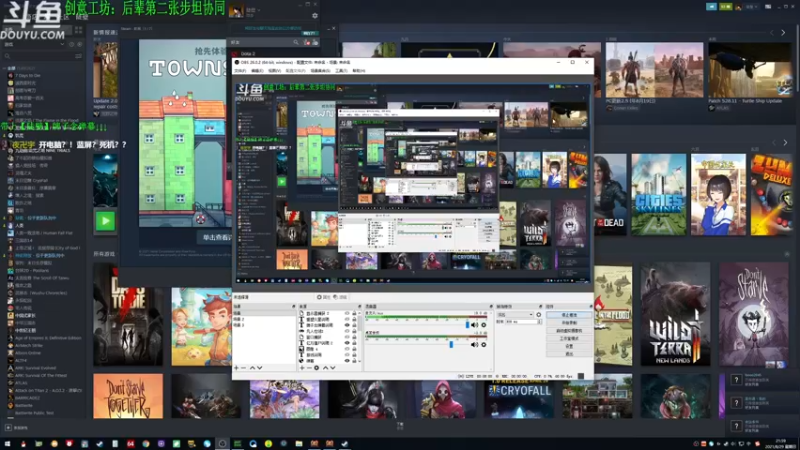800x450 pixels.
Task: Open Cities Skylines cover in Steam library
Action: pos(658,194)
